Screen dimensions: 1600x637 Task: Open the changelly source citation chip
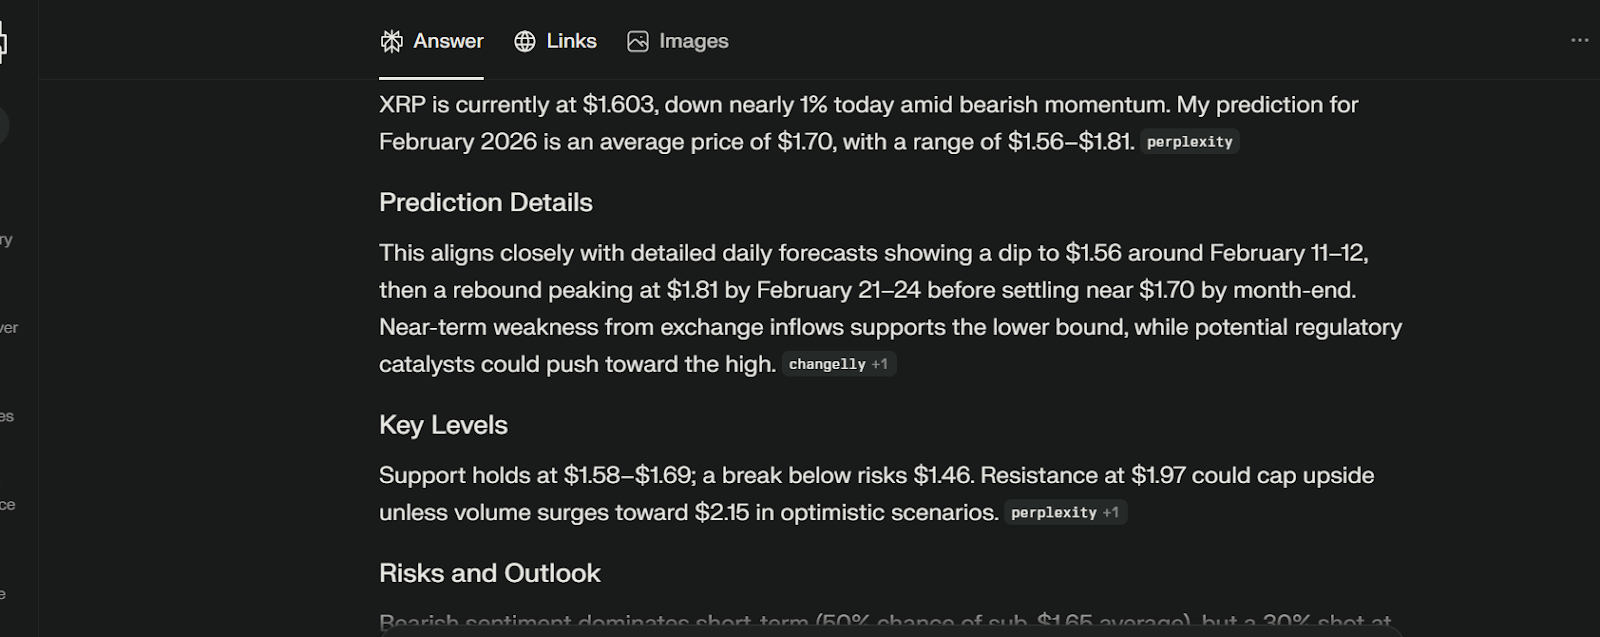click(827, 364)
